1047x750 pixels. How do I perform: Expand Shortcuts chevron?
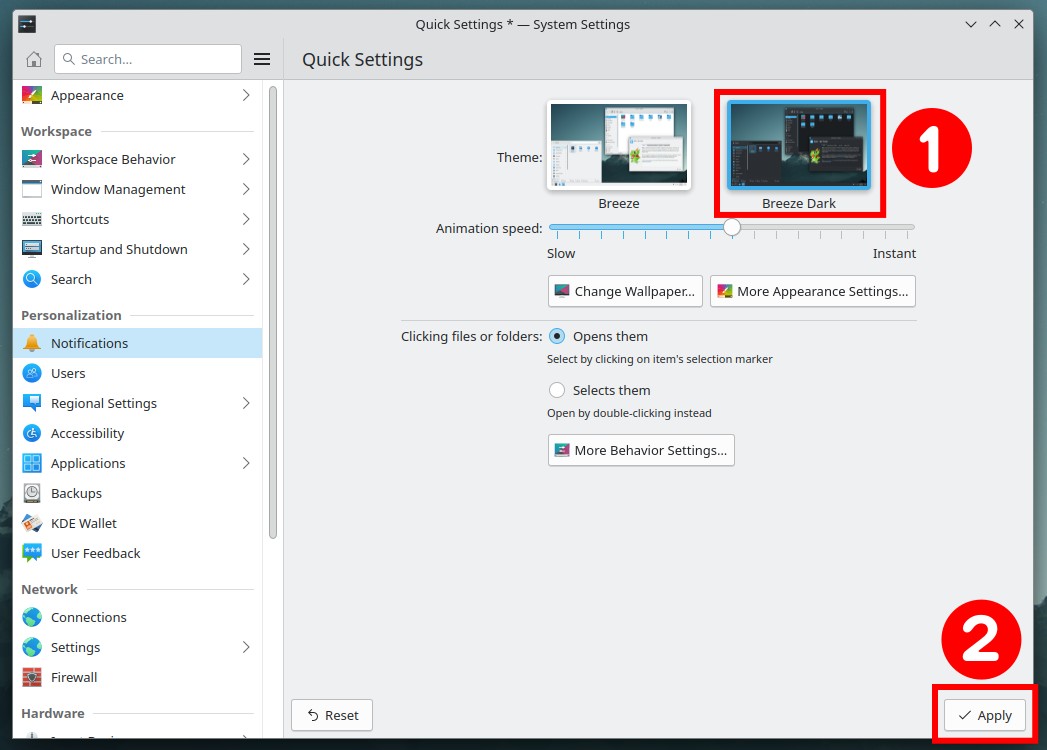click(x=246, y=219)
